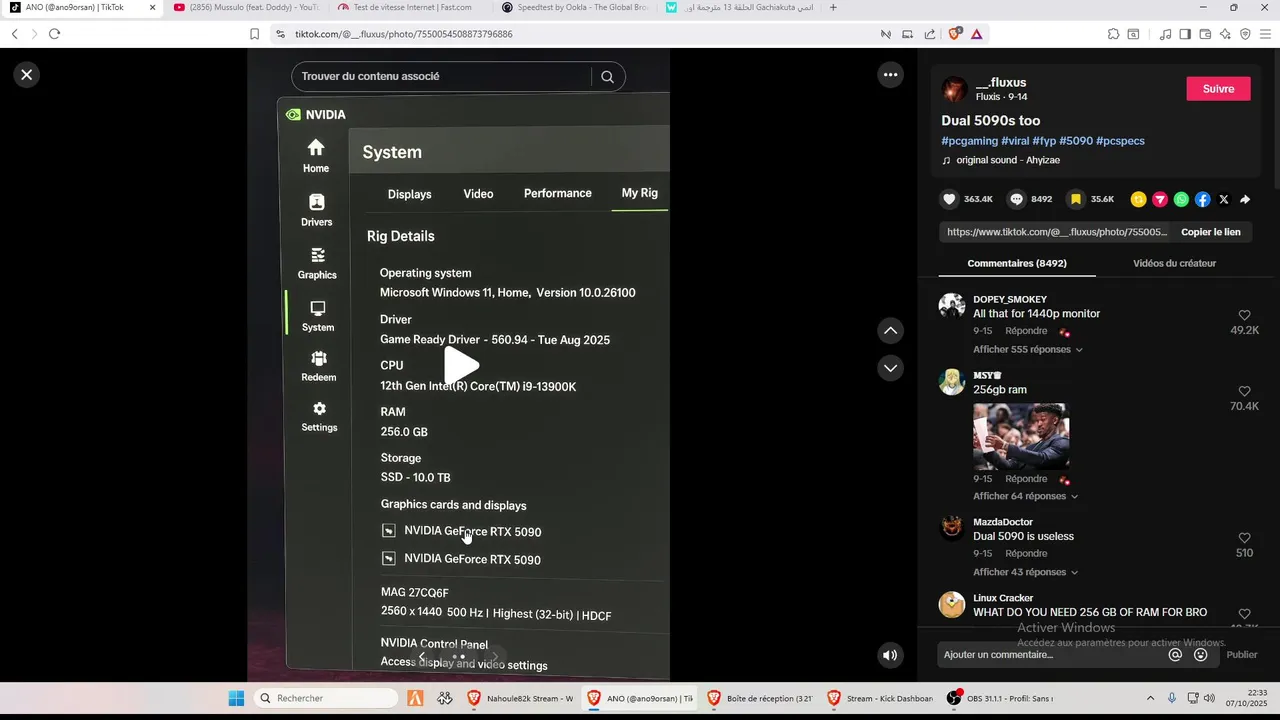The width and height of the screenshot is (1280, 720).
Task: Share to X
Action: [1224, 199]
